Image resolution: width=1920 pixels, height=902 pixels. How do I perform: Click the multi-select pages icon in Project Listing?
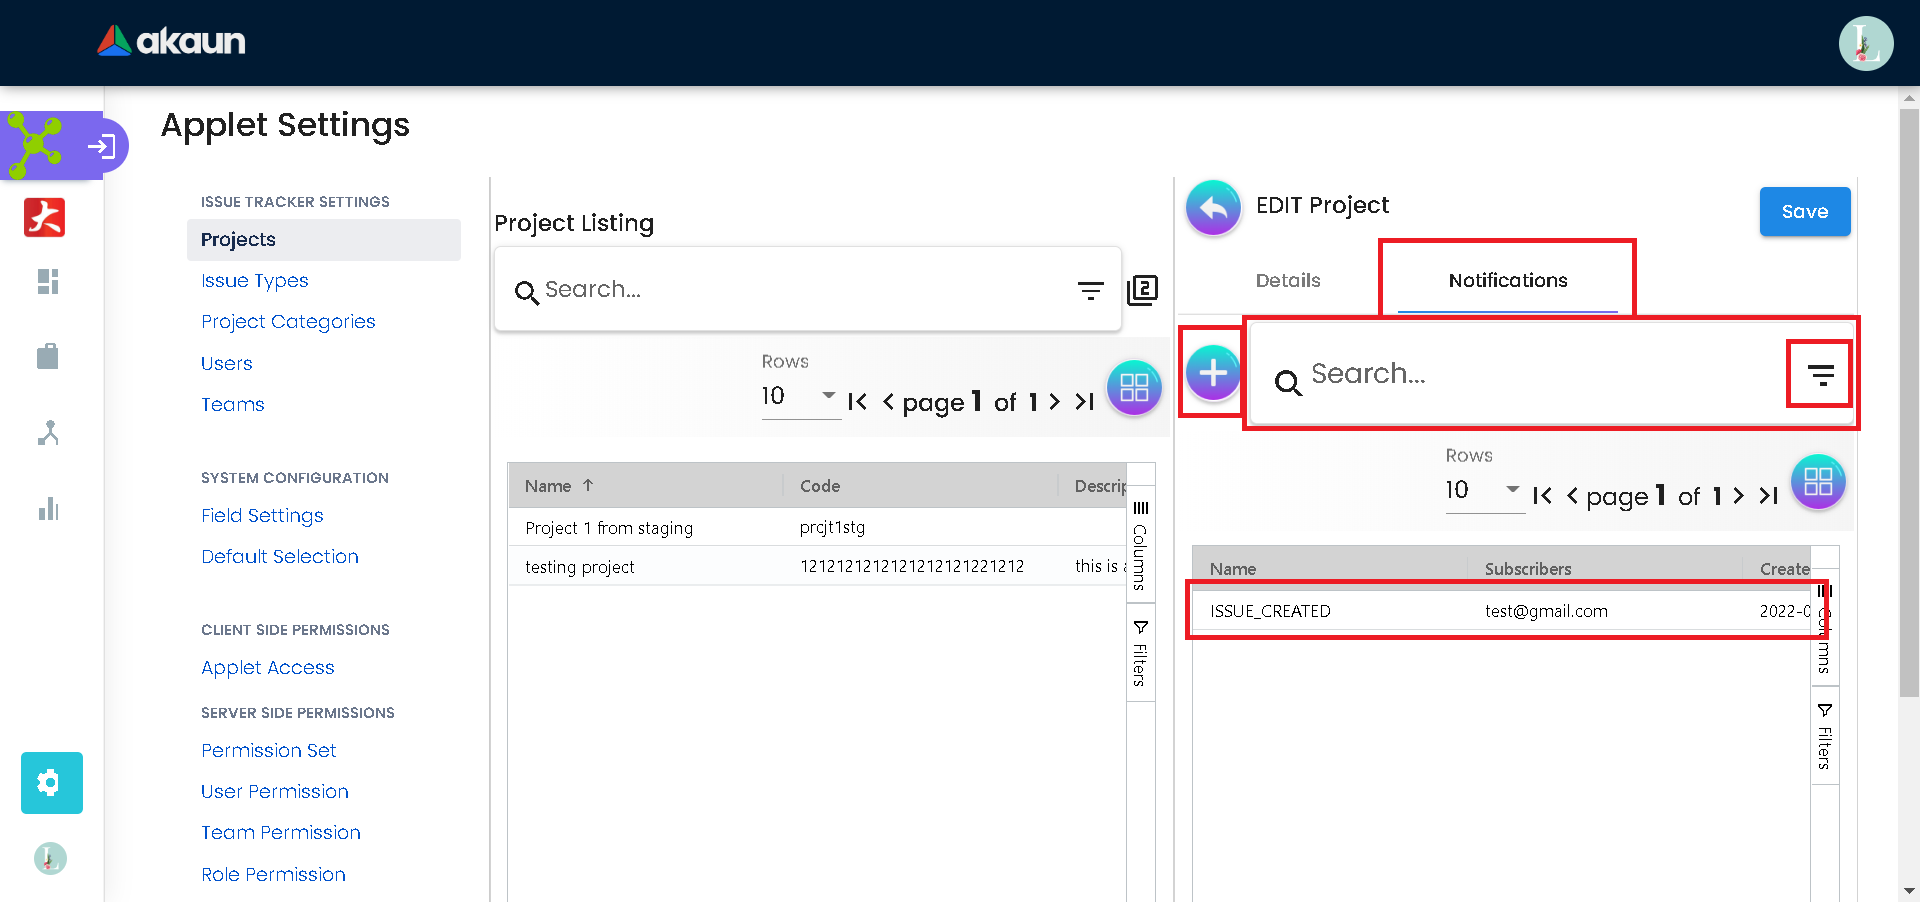coord(1143,290)
